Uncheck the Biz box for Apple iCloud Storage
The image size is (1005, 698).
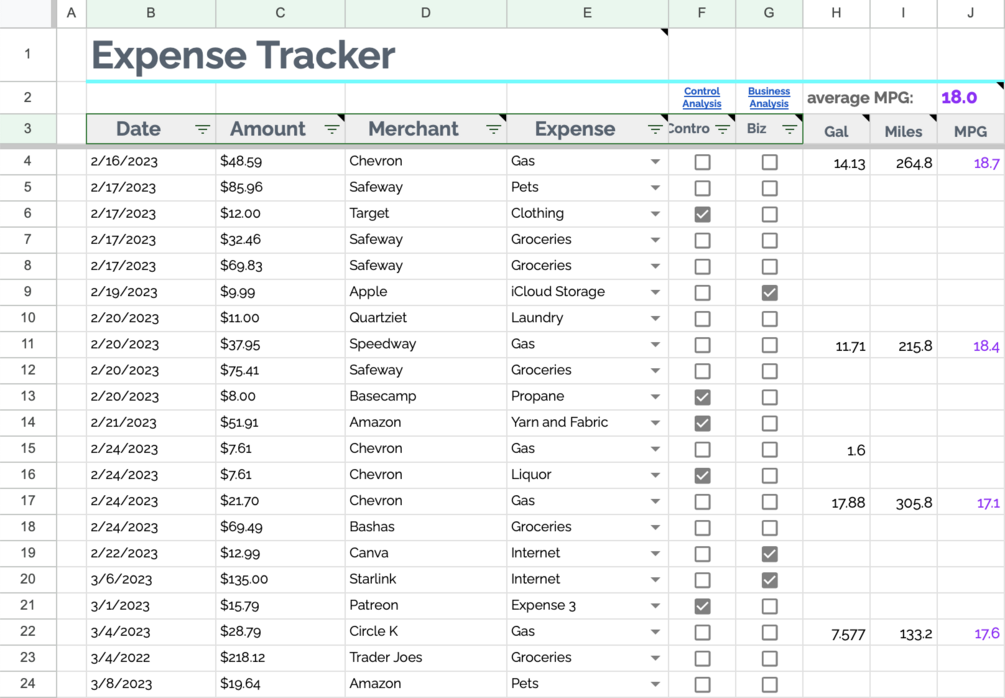click(x=770, y=293)
